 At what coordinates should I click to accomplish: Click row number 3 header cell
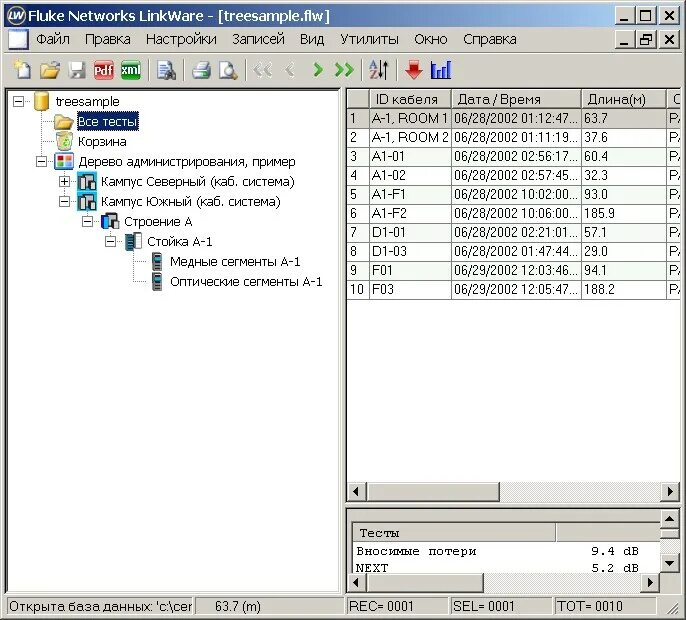(x=358, y=156)
